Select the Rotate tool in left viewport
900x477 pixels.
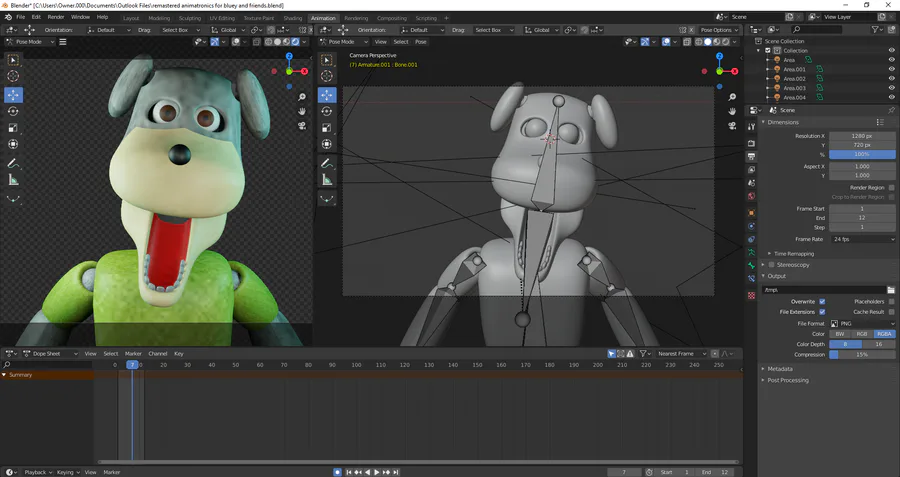pos(13,111)
